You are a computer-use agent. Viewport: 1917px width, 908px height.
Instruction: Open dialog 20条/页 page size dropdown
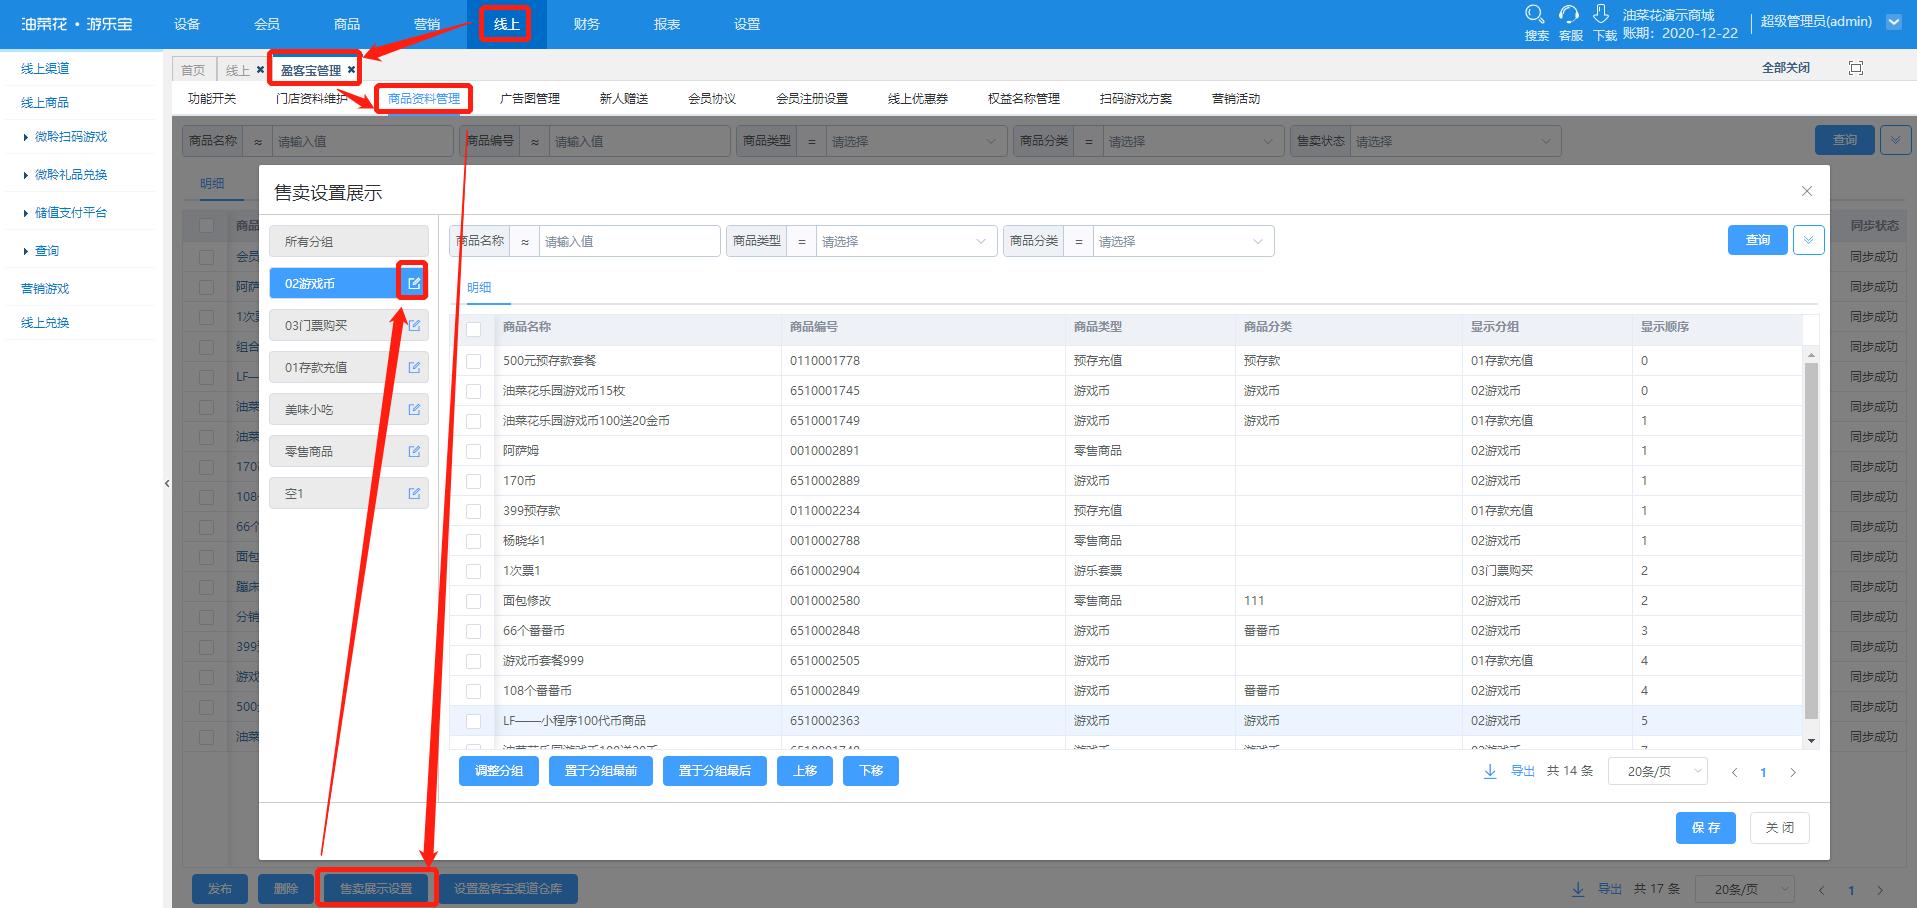click(x=1657, y=771)
